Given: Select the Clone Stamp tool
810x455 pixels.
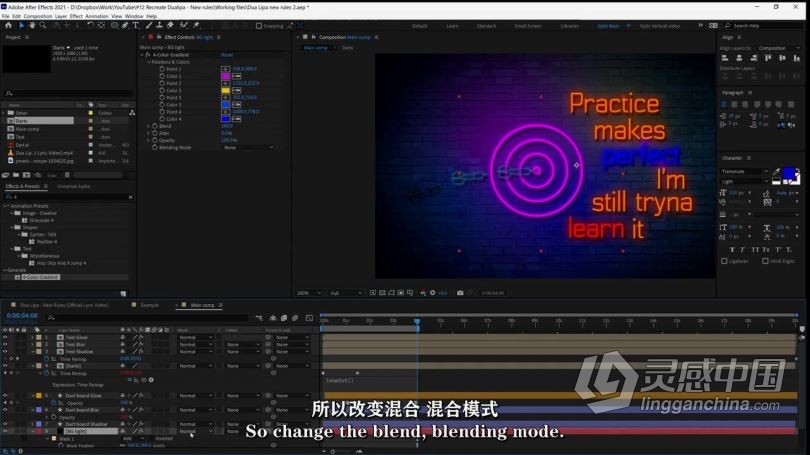Looking at the screenshot, I should [160, 25].
